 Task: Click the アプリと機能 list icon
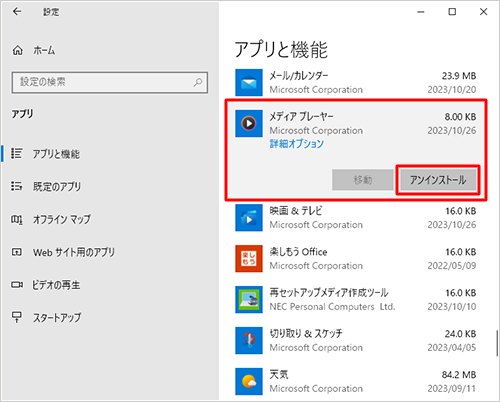[x=17, y=153]
